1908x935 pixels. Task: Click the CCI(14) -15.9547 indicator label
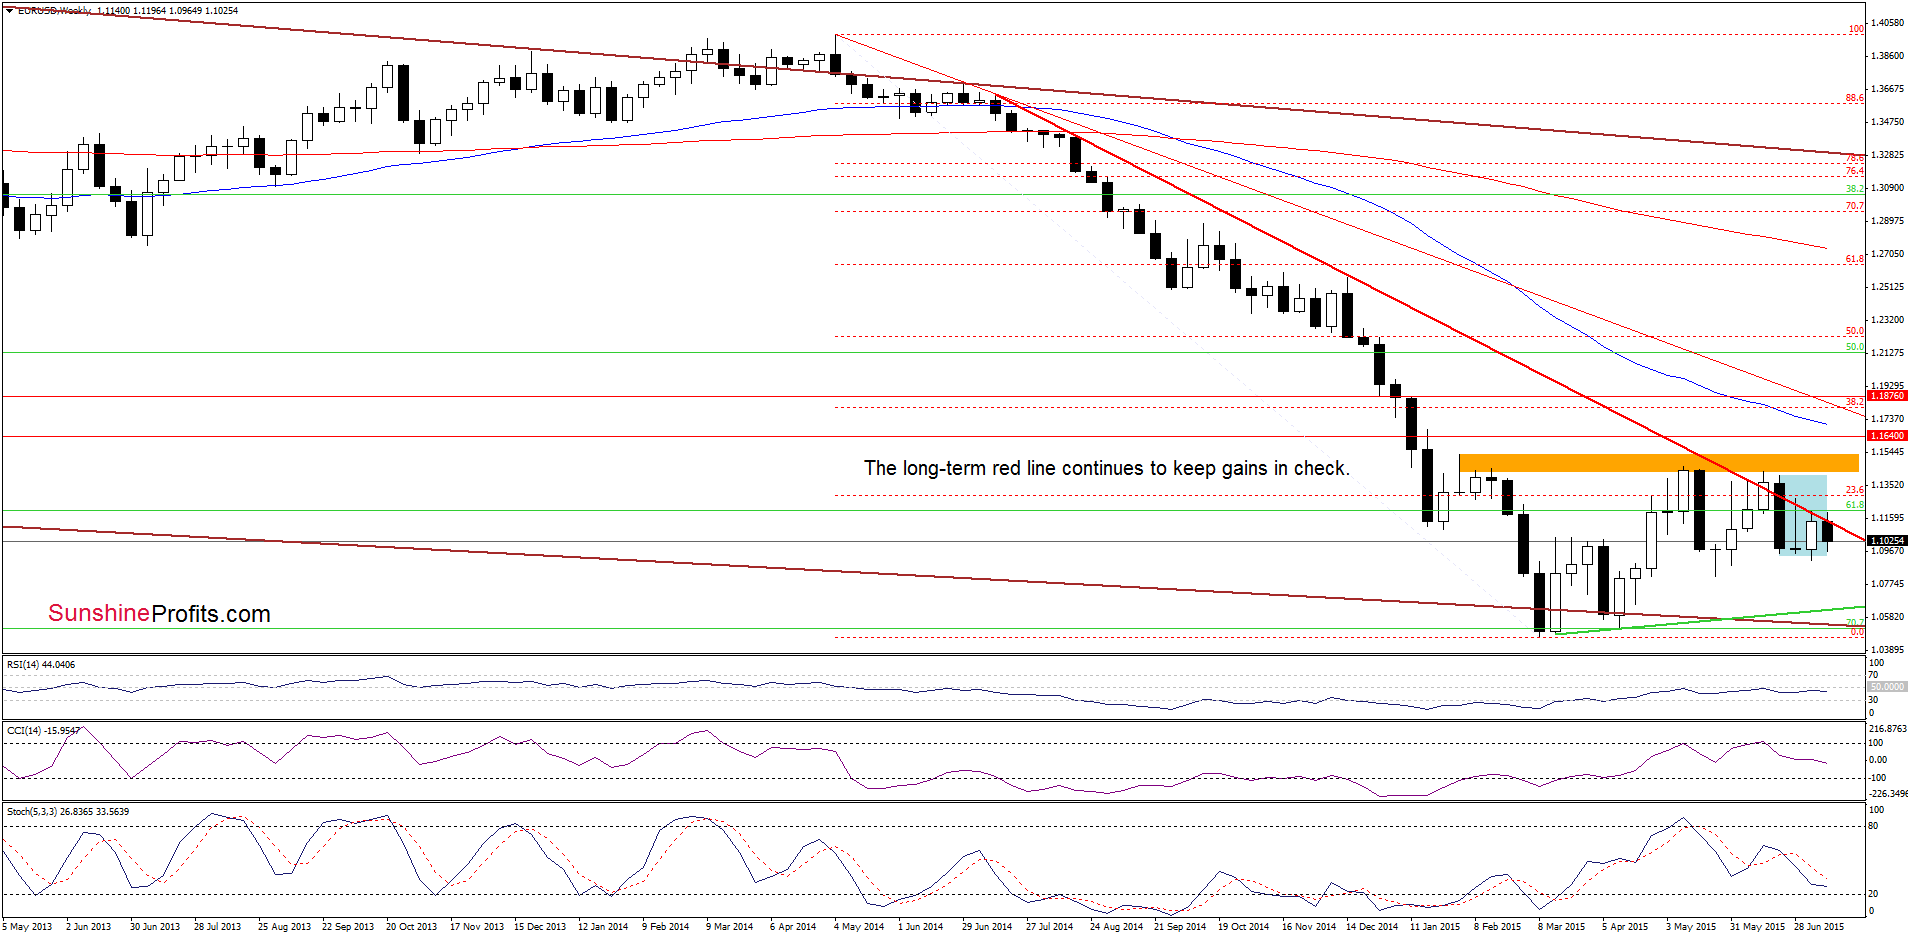point(43,730)
